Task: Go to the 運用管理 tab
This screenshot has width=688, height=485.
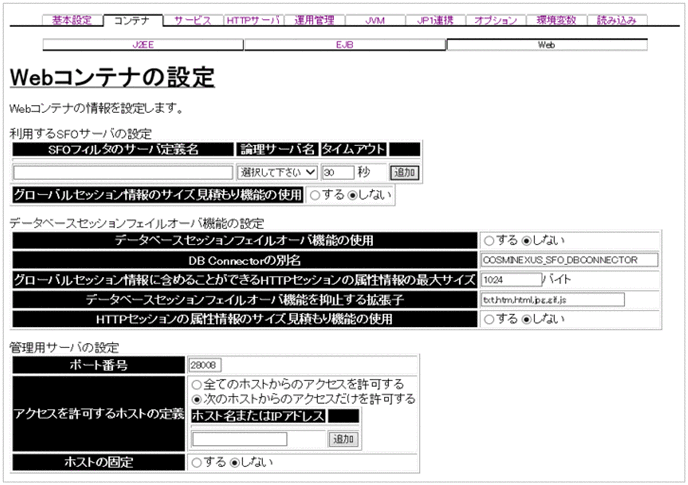Action: pos(314,20)
